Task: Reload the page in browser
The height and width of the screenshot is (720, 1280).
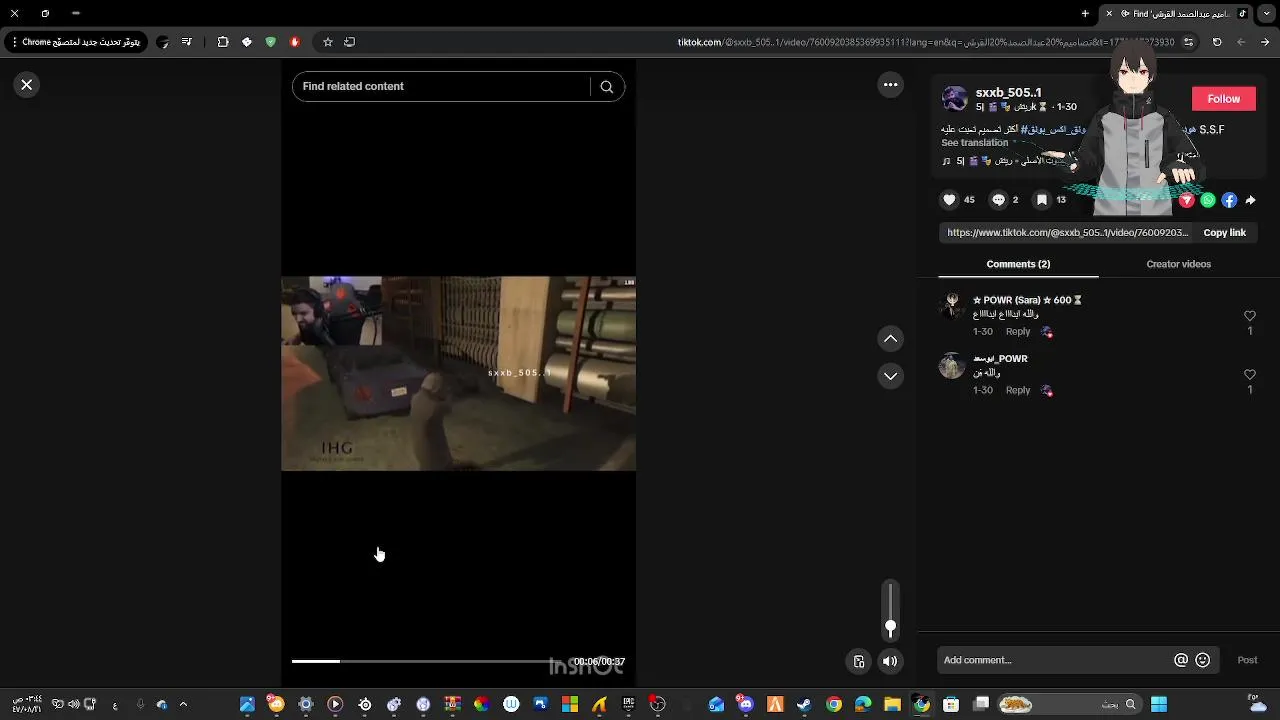Action: [1217, 42]
